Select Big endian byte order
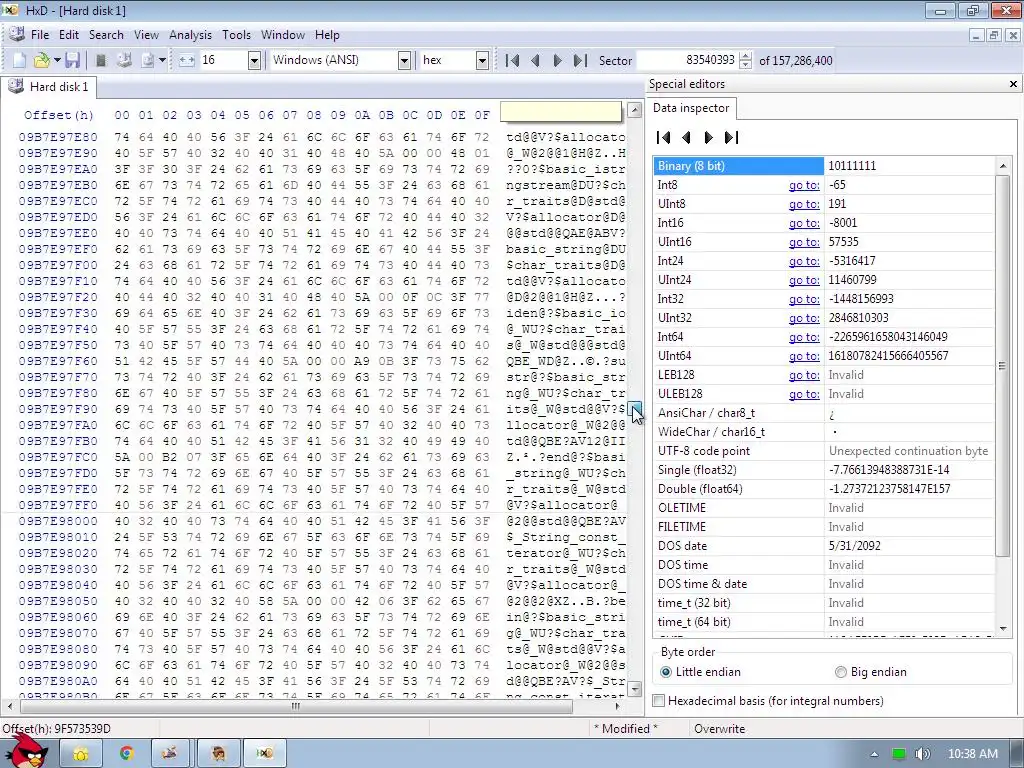This screenshot has width=1024, height=768. tap(871, 672)
